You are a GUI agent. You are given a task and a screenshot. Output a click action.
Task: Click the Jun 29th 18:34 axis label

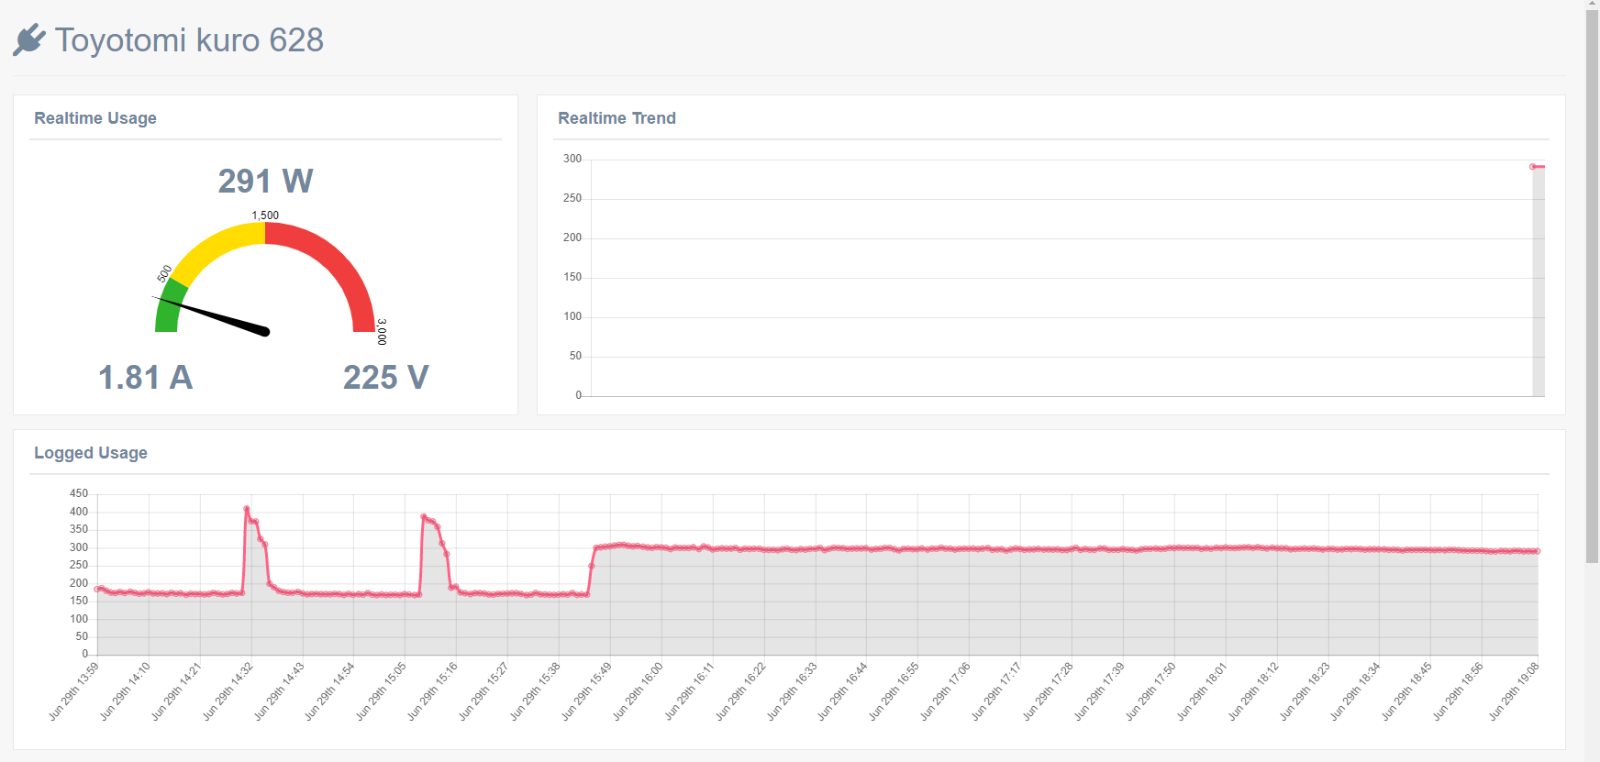(1356, 691)
